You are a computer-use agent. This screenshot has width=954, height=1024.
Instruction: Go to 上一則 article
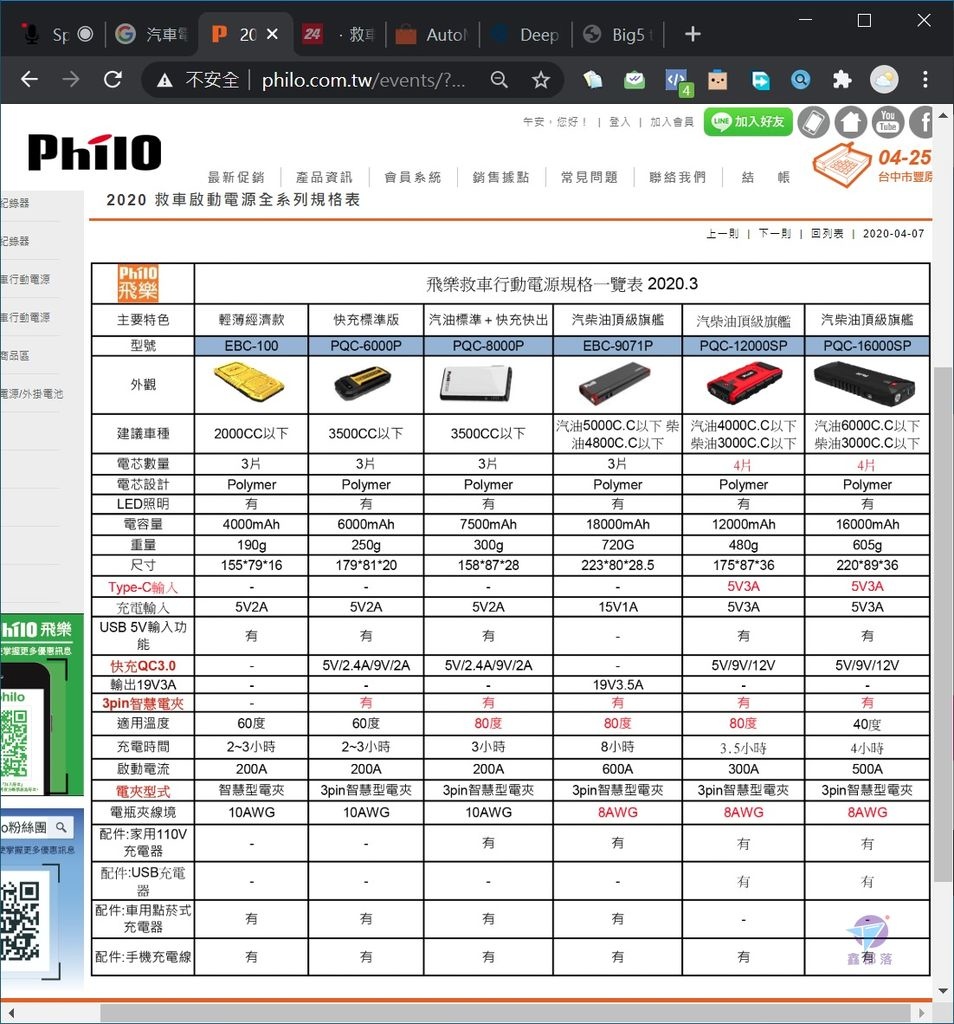click(x=722, y=234)
